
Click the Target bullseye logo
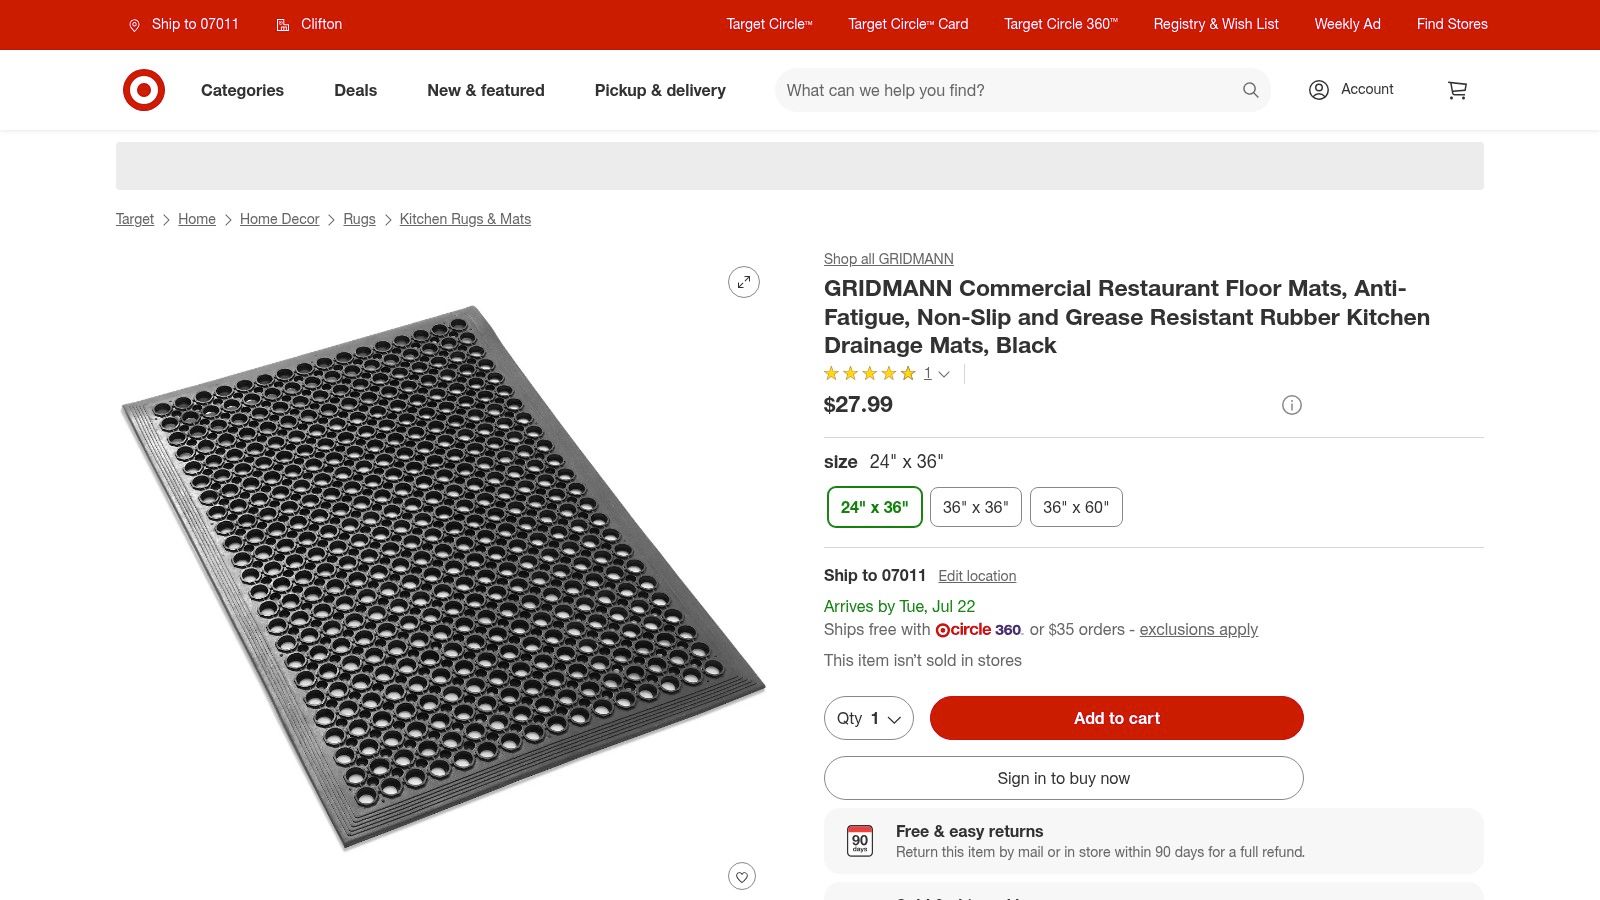pos(143,90)
